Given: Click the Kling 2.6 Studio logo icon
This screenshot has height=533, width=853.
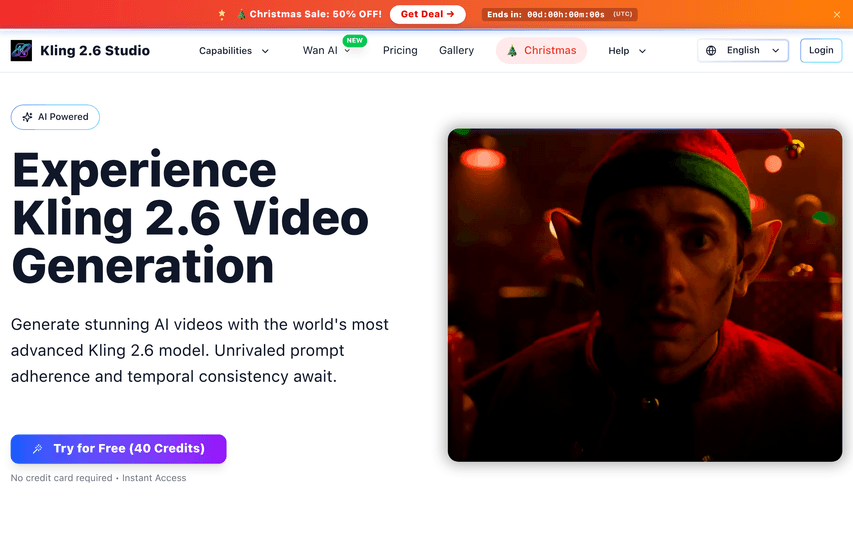Looking at the screenshot, I should pos(21,51).
